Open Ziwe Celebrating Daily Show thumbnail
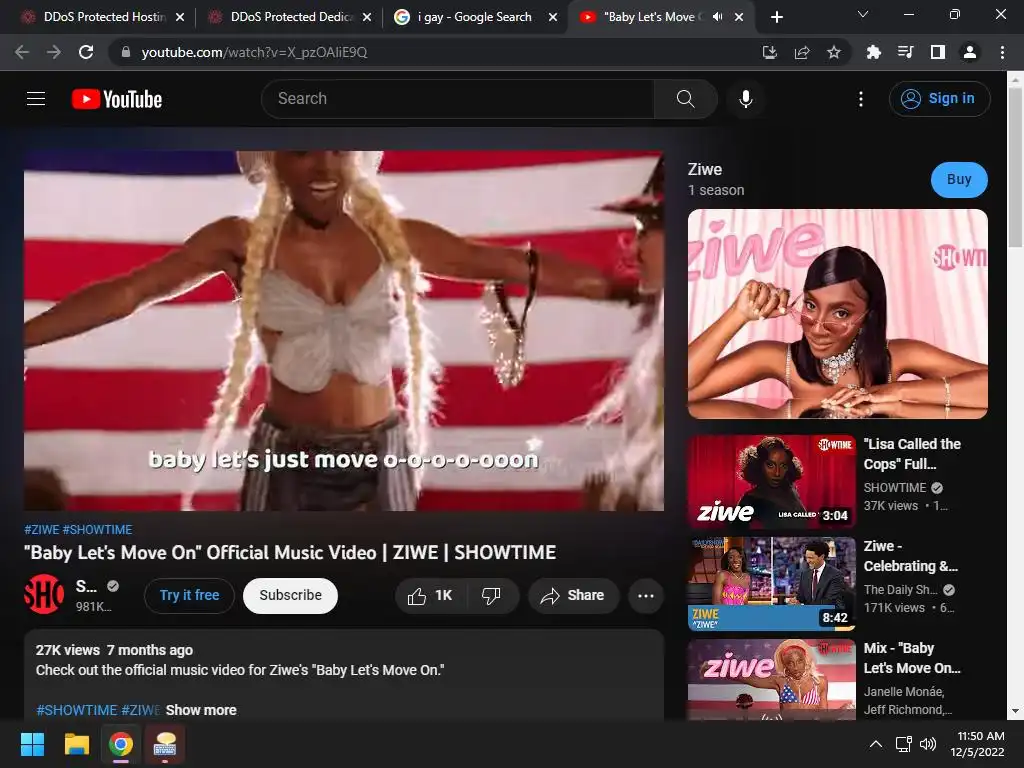 point(771,583)
